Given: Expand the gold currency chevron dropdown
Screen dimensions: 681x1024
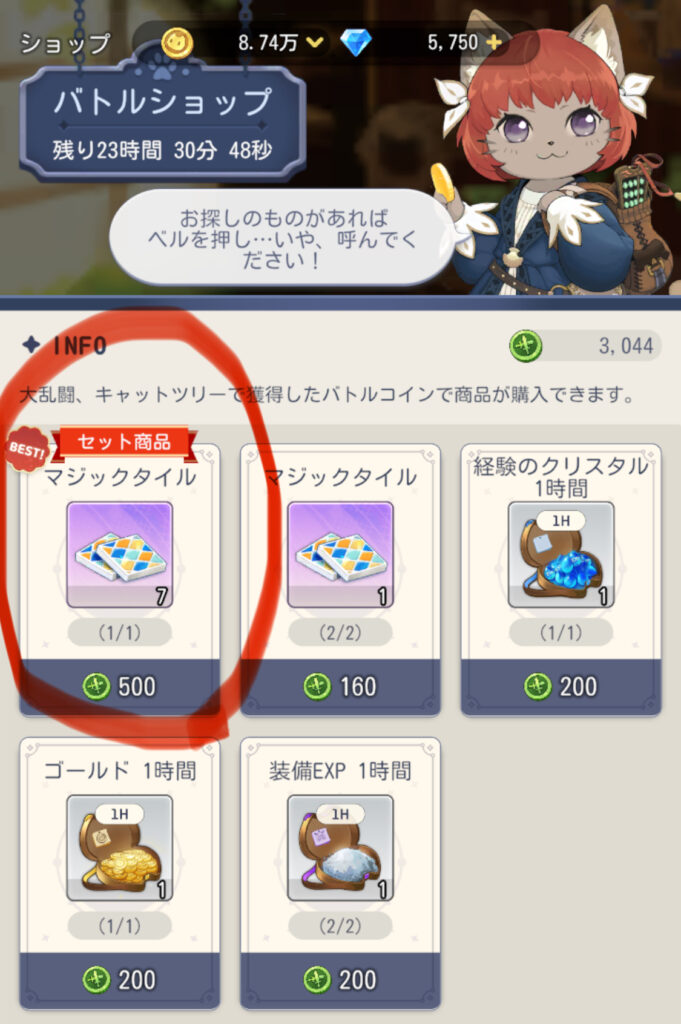Looking at the screenshot, I should (x=315, y=43).
